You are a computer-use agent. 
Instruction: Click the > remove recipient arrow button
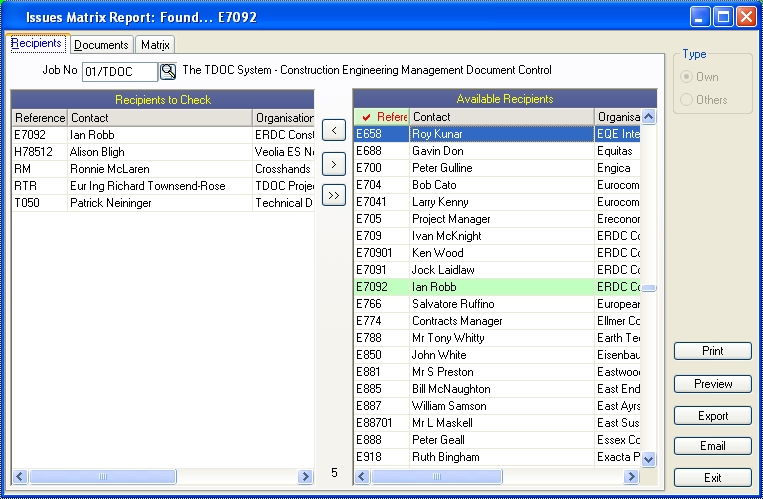pyautogui.click(x=334, y=164)
